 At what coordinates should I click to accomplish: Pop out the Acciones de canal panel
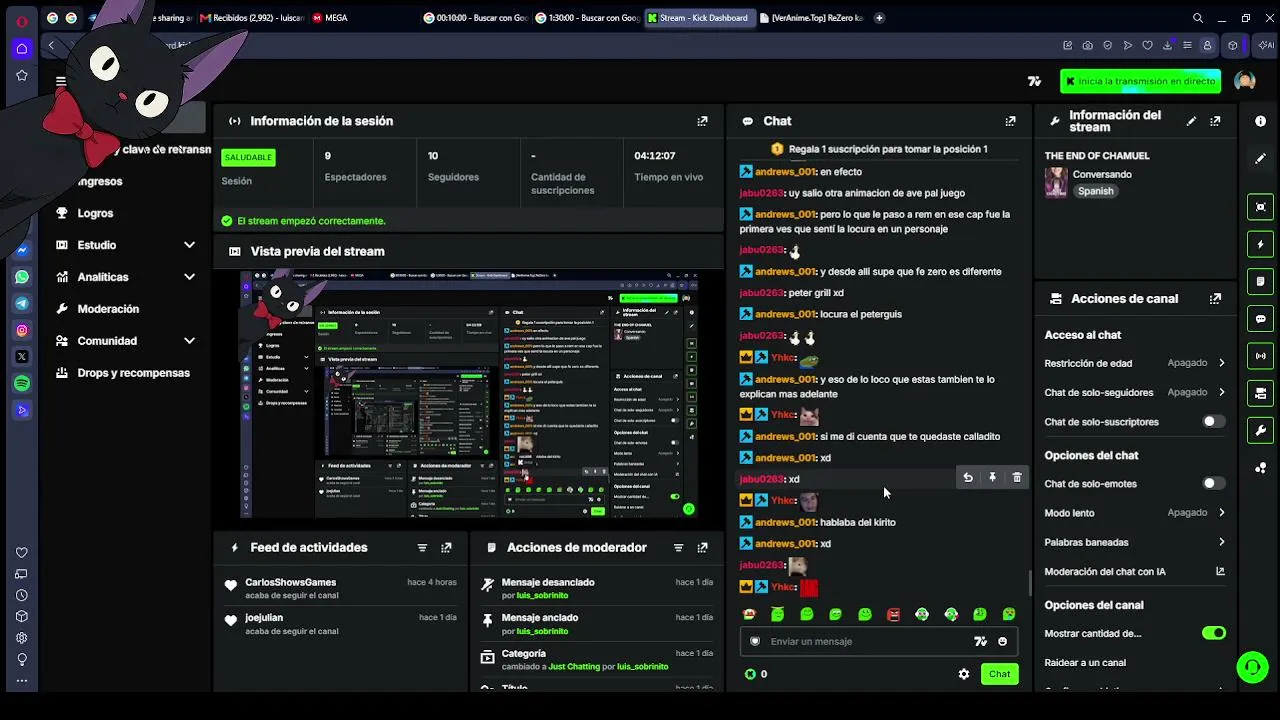1215,299
